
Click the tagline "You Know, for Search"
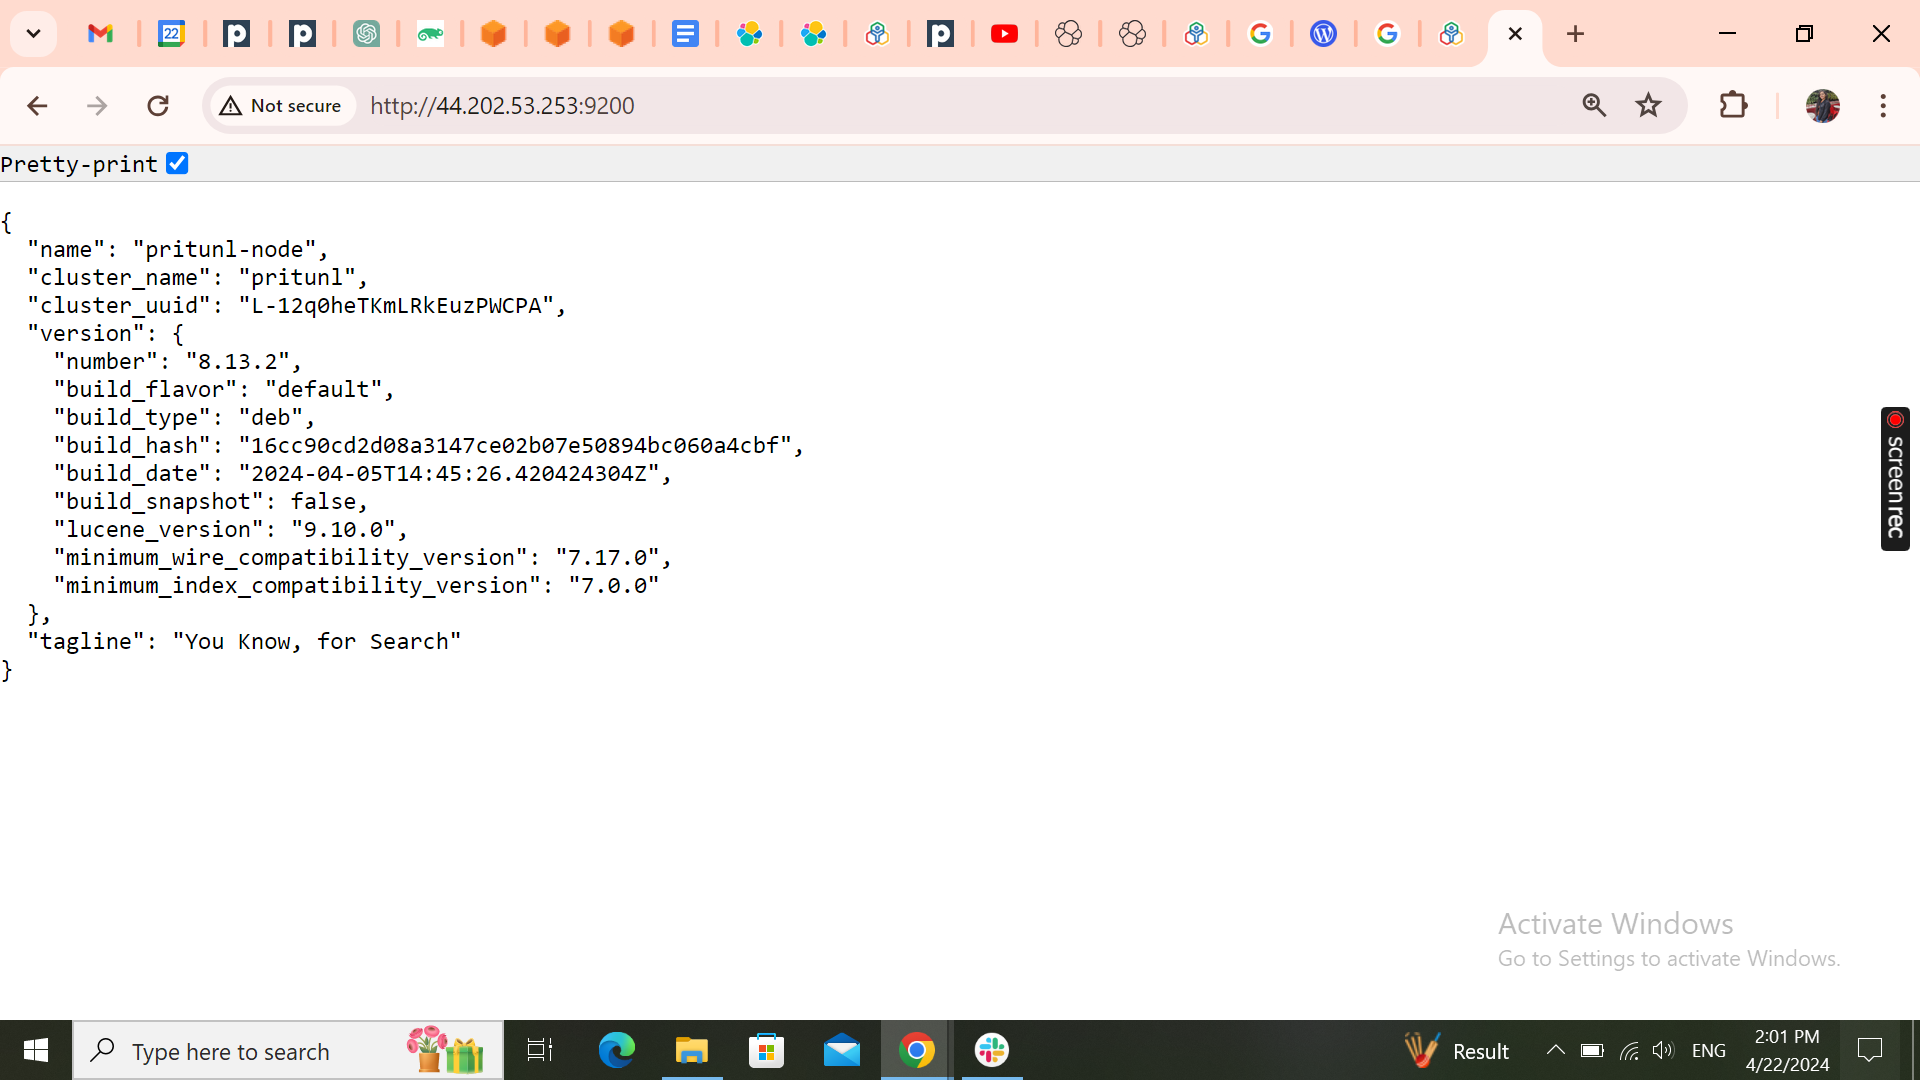(x=316, y=641)
